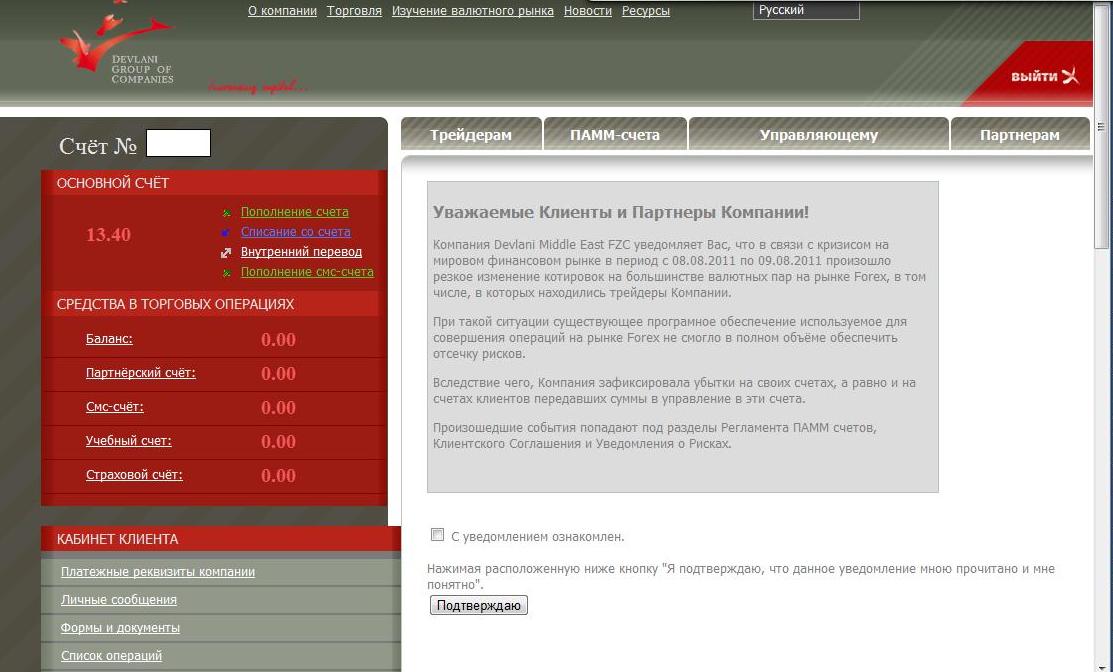Click the icon beside Пополнение смс-счета
The width and height of the screenshot is (1113, 672).
coord(227,273)
